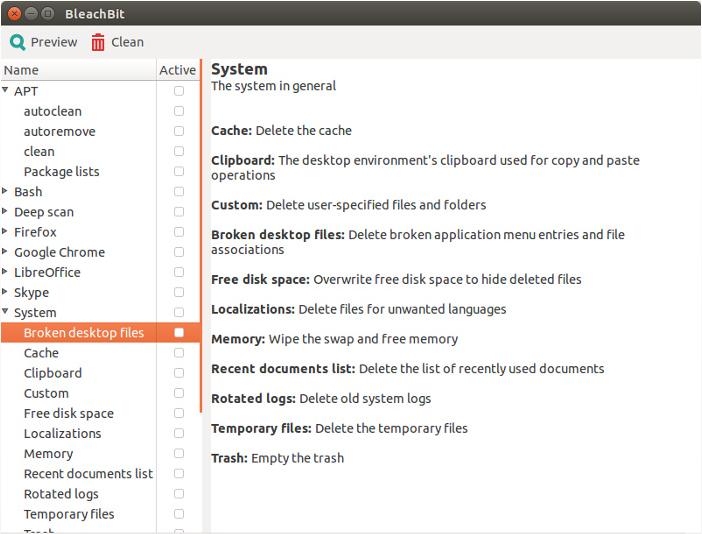Click the Name column header
702x534 pixels.
pos(78,70)
